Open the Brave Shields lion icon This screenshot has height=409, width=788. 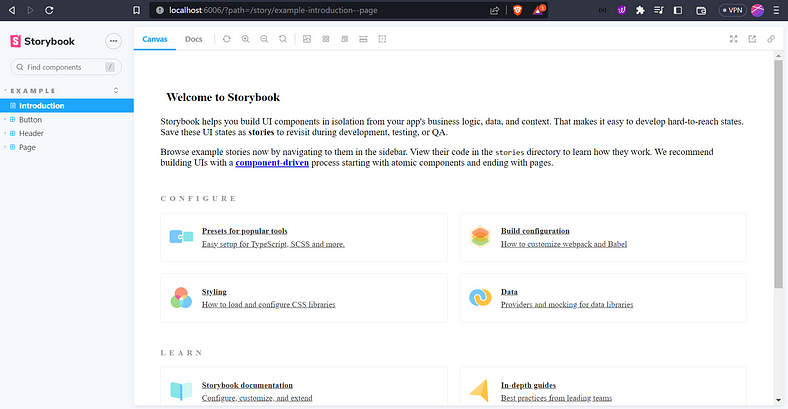518,10
